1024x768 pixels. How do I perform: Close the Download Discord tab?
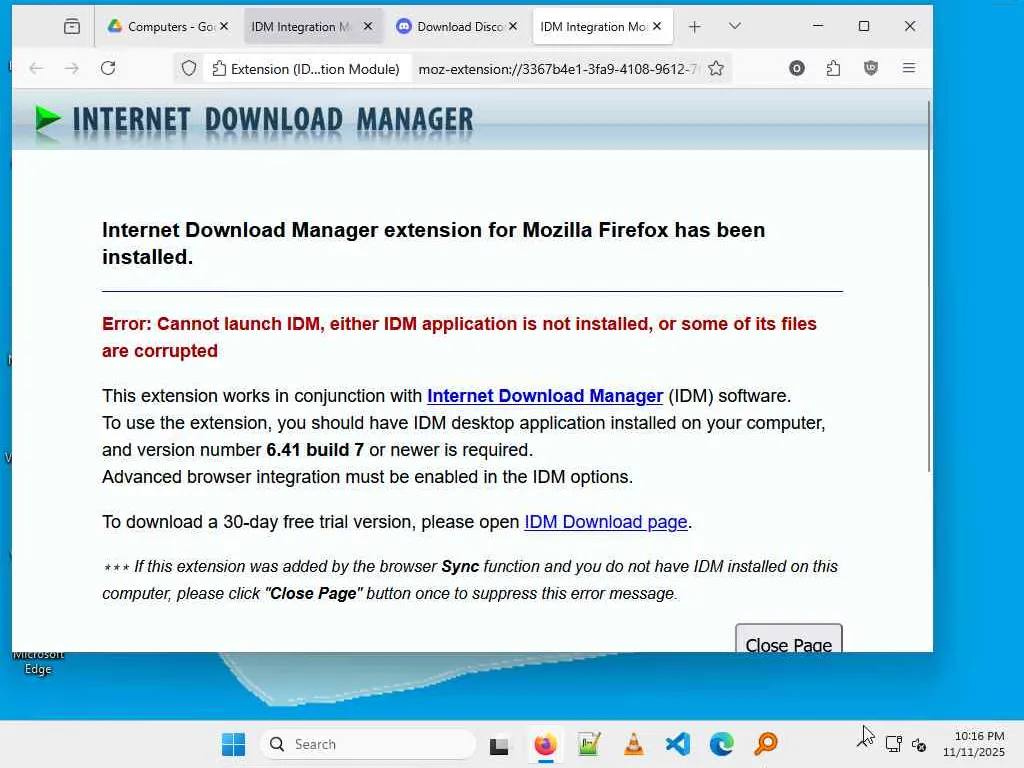(x=513, y=26)
